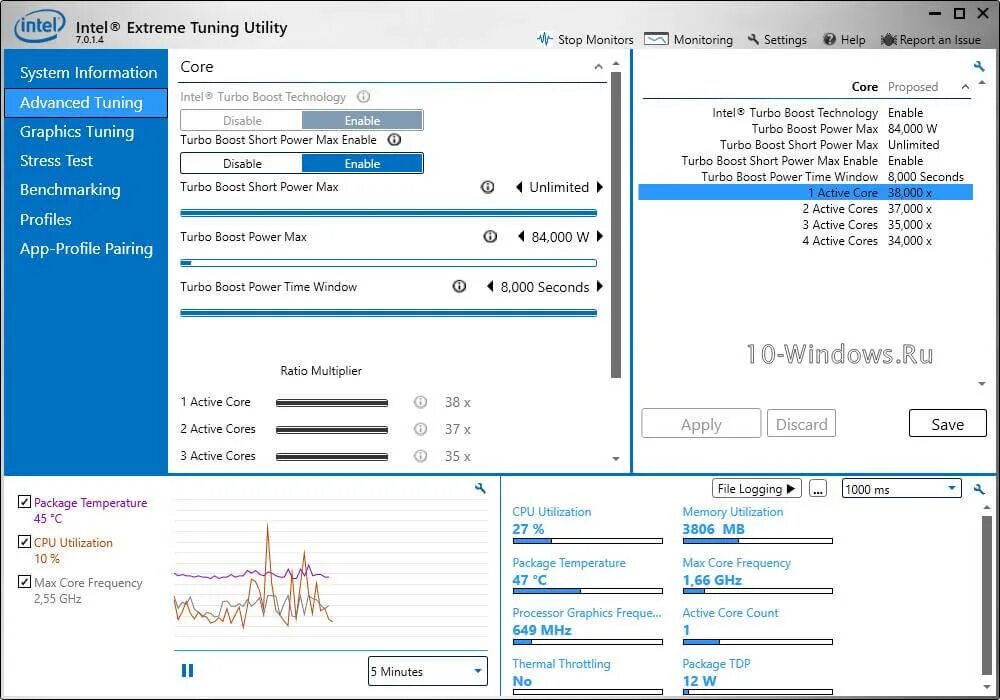Click the 2 Active Cores ratio slider
Screen dimensions: 1000x700
point(332,429)
